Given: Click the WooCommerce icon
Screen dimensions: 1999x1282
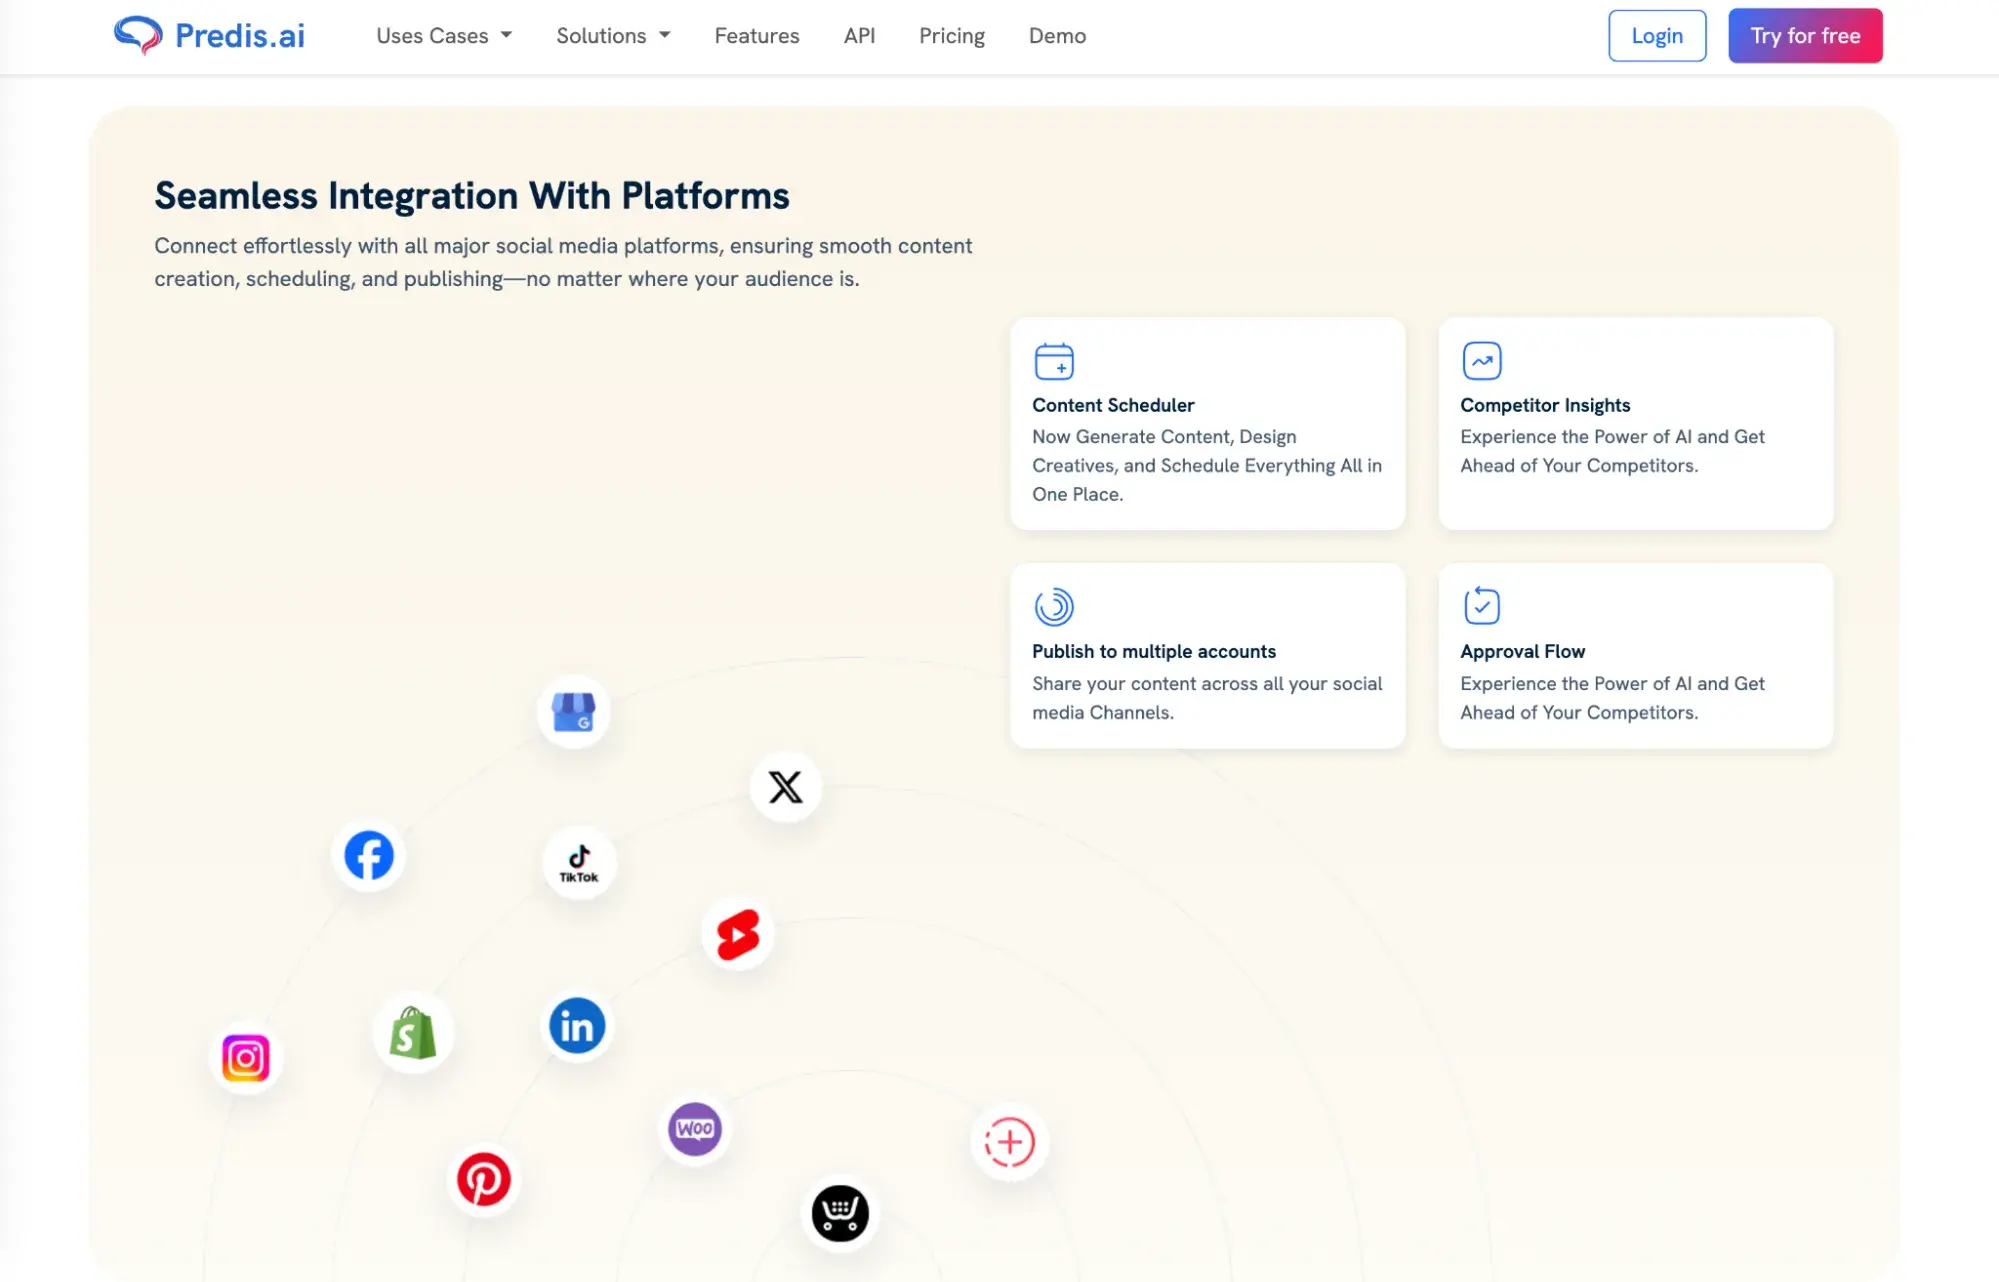Looking at the screenshot, I should pos(695,1129).
